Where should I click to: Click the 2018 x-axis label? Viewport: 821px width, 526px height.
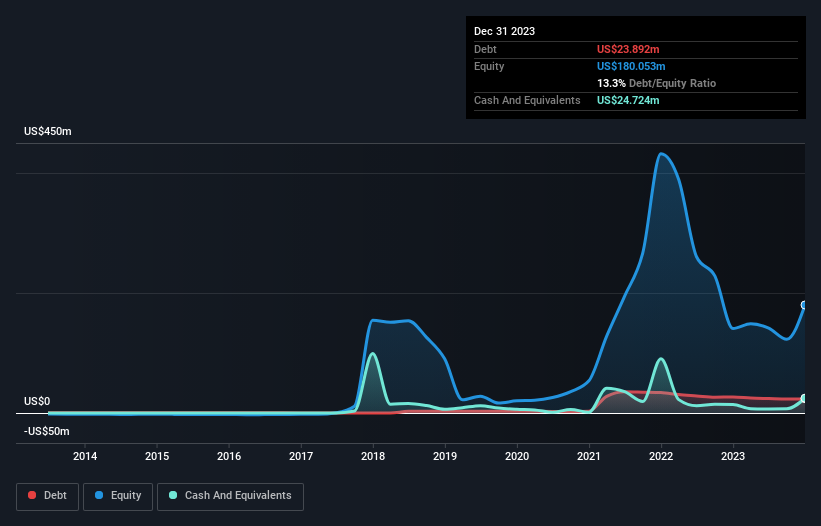[373, 456]
